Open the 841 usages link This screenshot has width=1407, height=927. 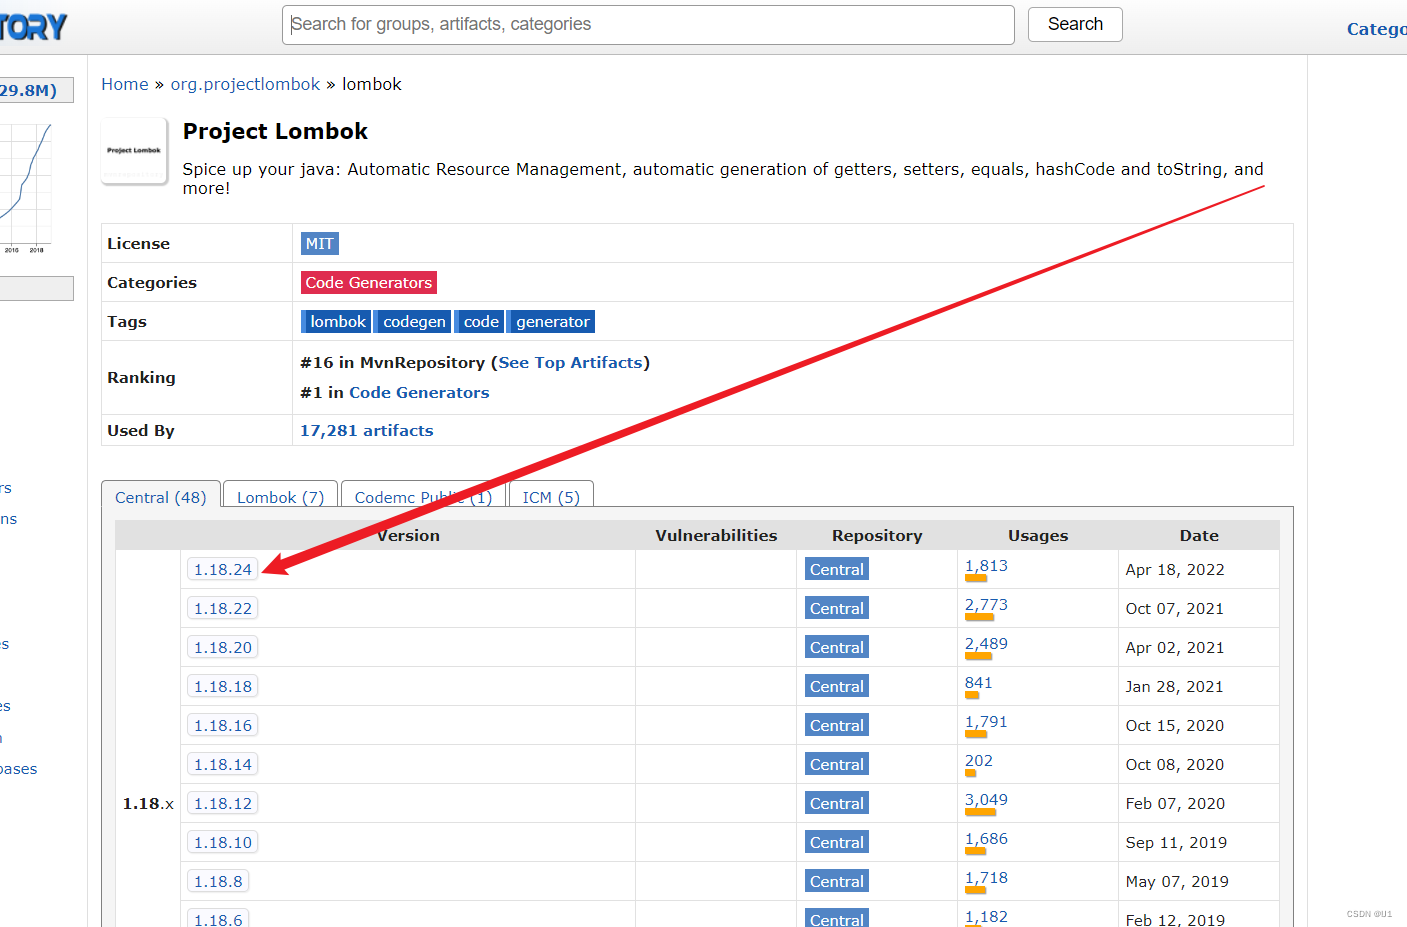(979, 683)
